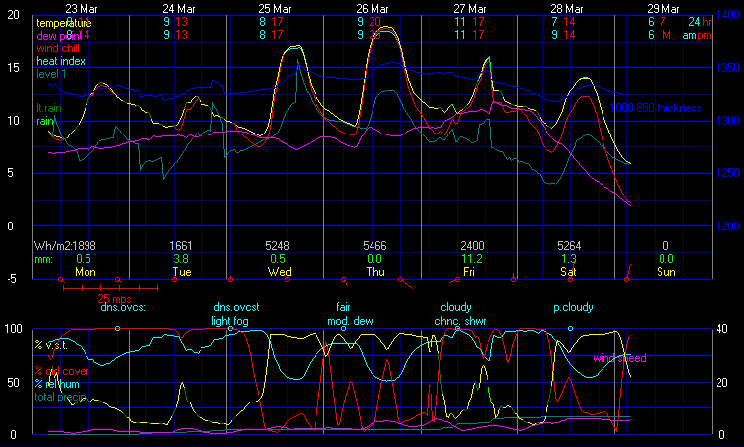Click the '29 Mar' date label

pos(663,9)
